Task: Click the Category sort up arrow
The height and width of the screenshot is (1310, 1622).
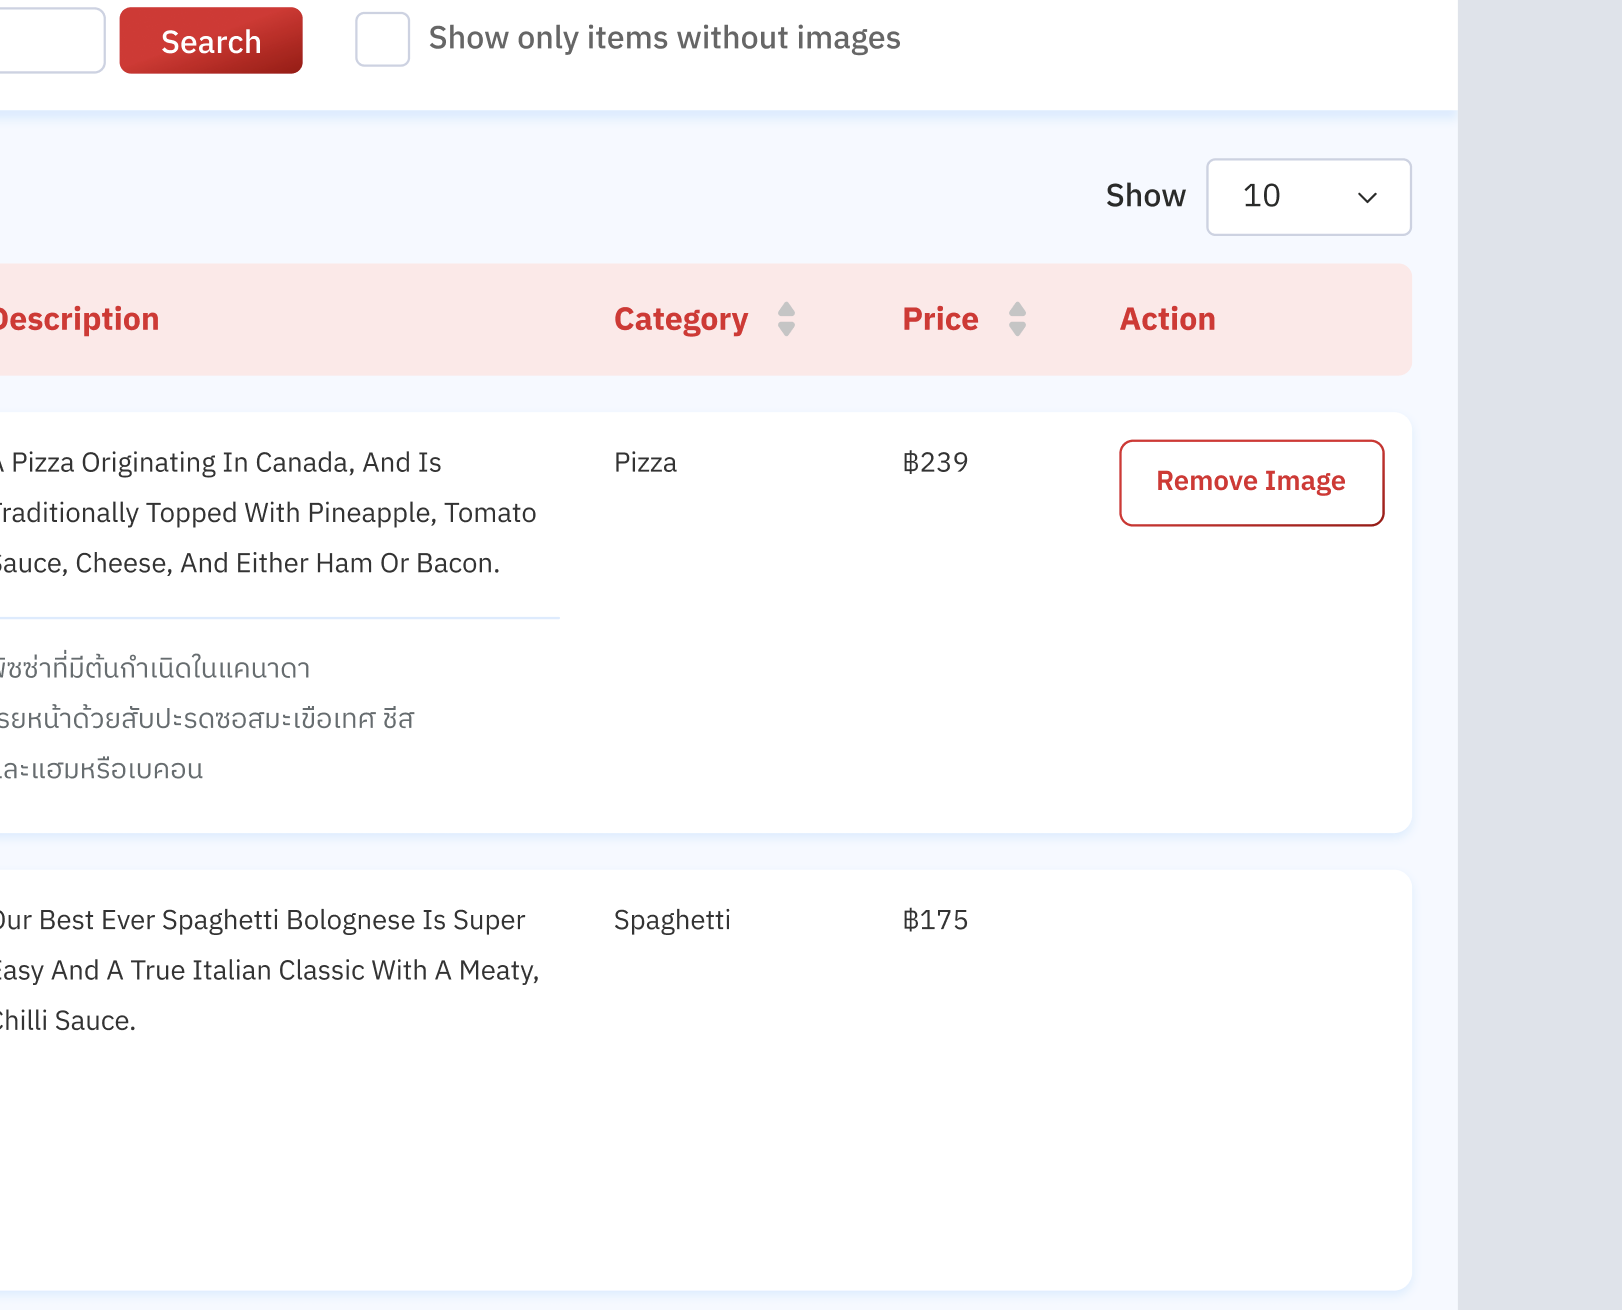Action: (786, 310)
